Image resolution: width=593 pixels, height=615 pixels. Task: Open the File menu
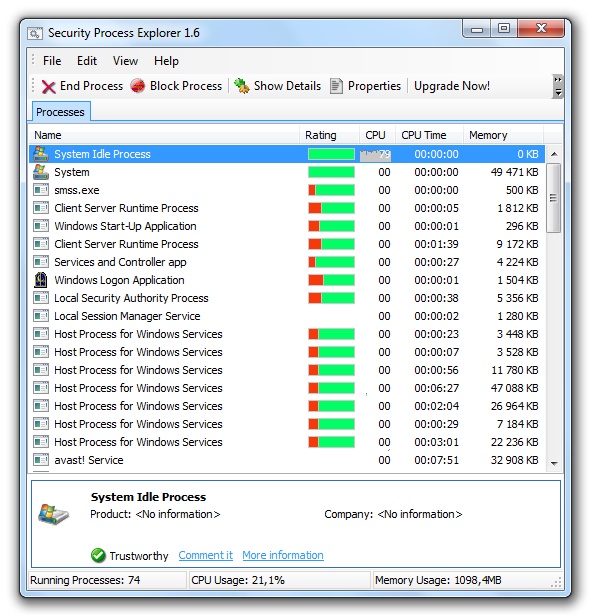click(x=52, y=61)
